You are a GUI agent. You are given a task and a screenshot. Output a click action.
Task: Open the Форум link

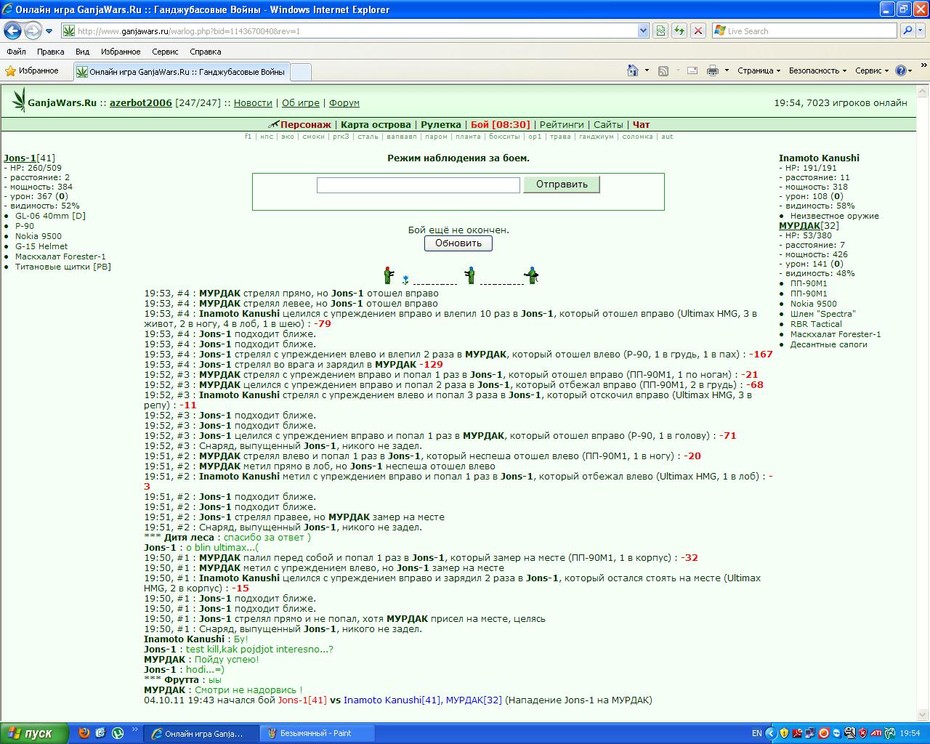tap(344, 103)
